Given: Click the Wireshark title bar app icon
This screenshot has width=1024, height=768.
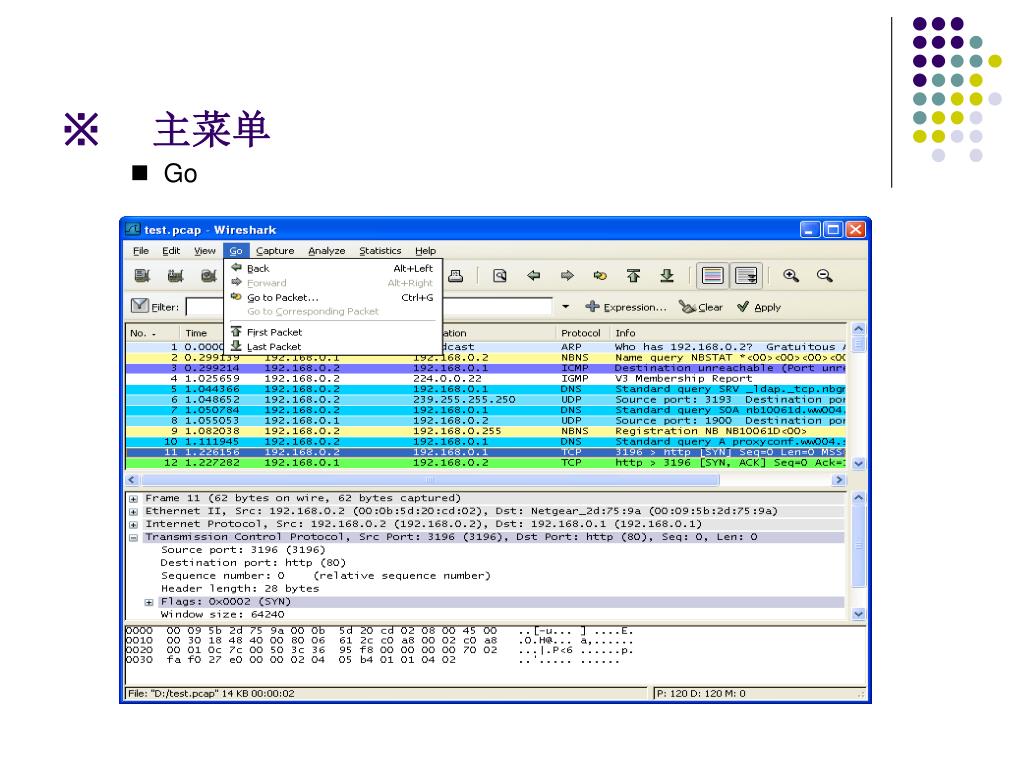Looking at the screenshot, I should point(133,229).
